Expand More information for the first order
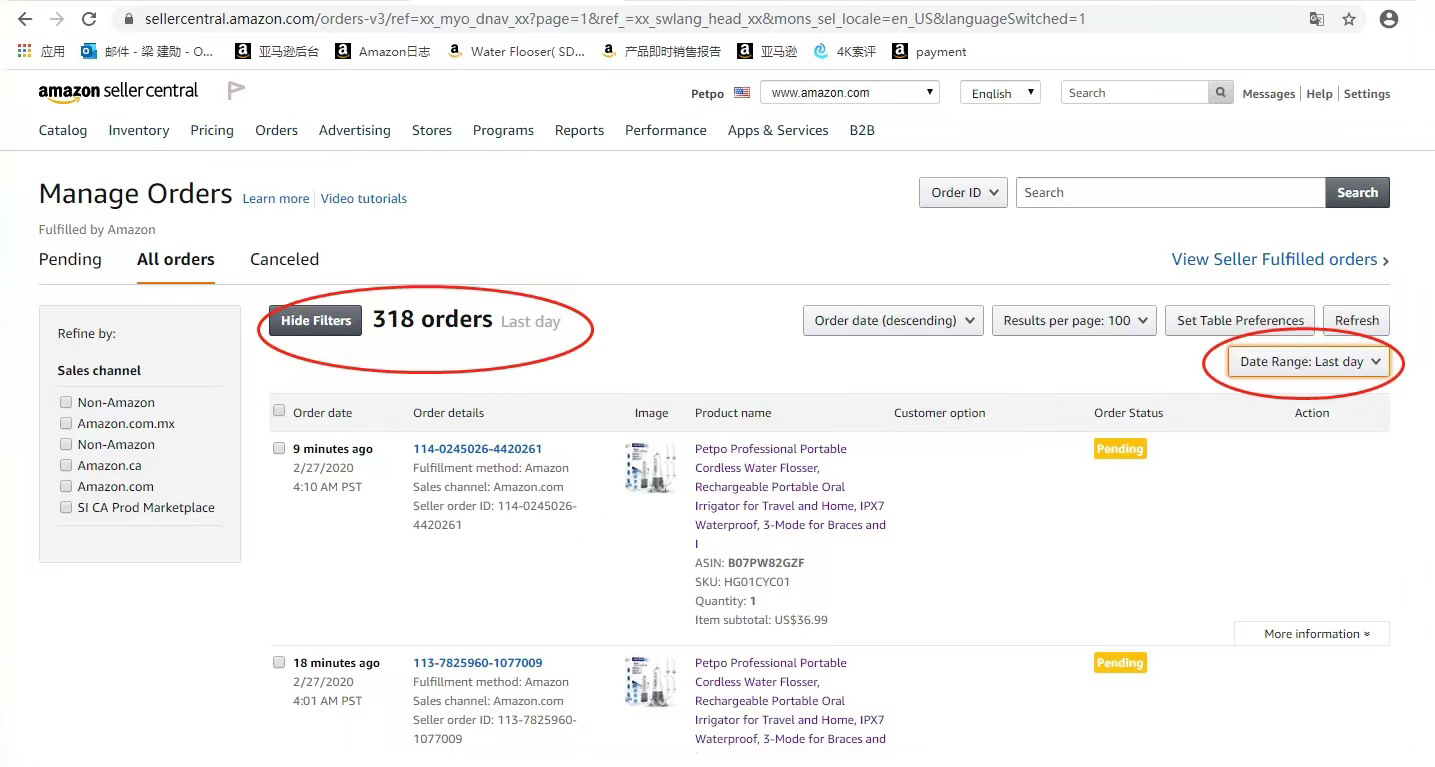1435x767 pixels. (1312, 634)
